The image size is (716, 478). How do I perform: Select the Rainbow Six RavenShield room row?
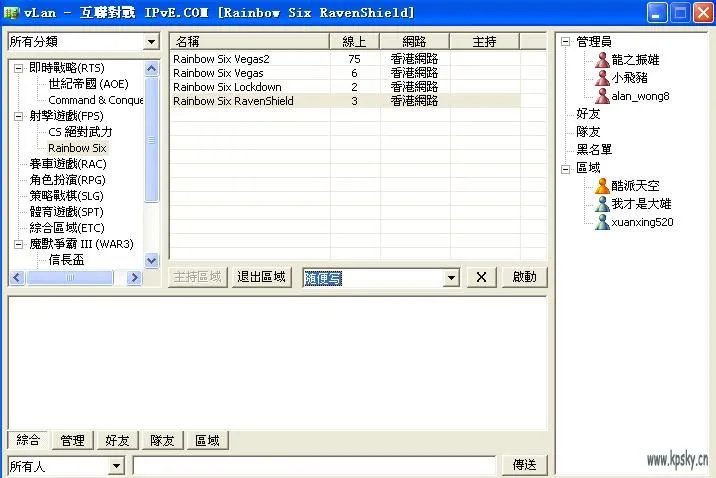point(346,101)
